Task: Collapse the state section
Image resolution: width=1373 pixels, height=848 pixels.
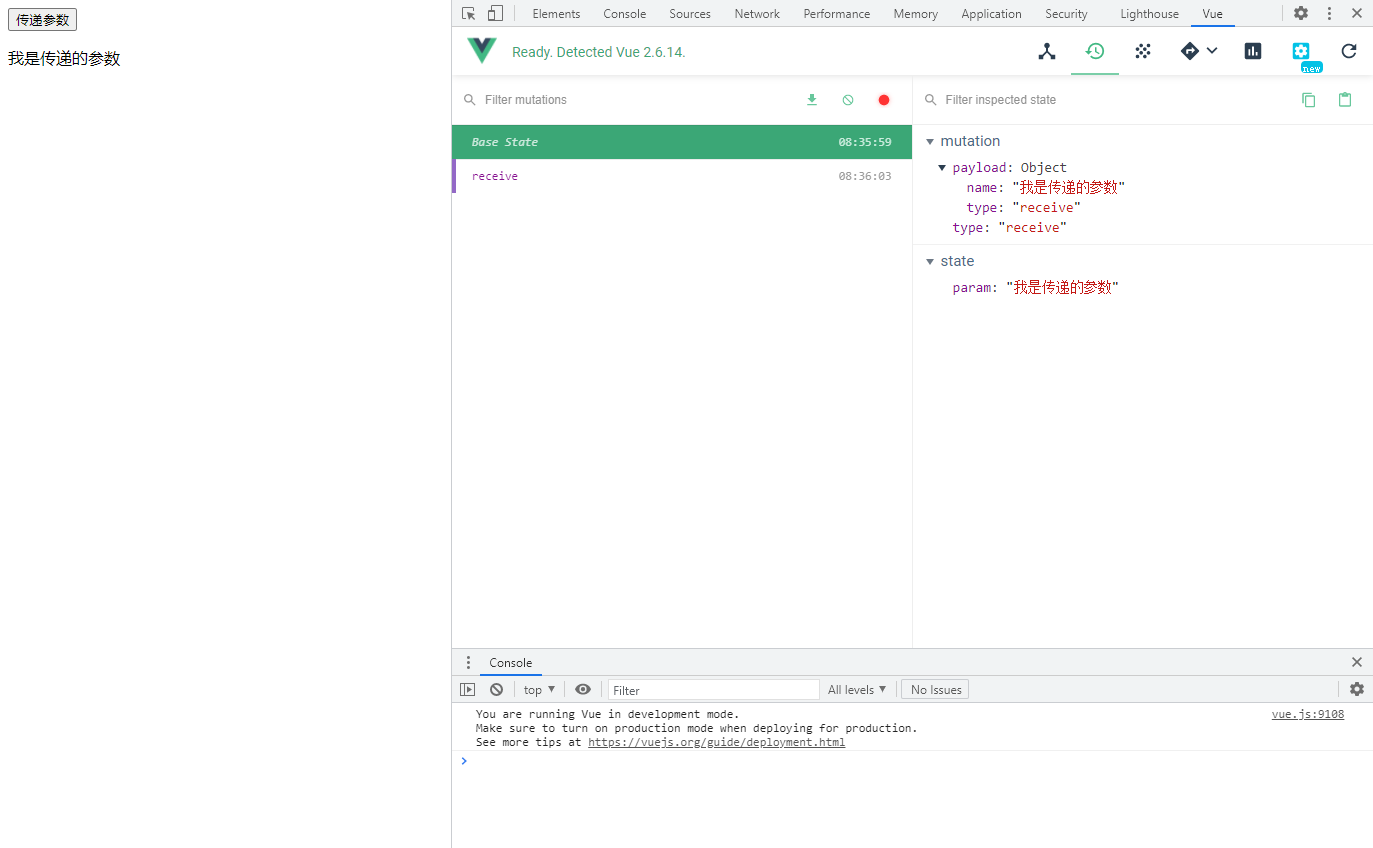Action: (931, 261)
